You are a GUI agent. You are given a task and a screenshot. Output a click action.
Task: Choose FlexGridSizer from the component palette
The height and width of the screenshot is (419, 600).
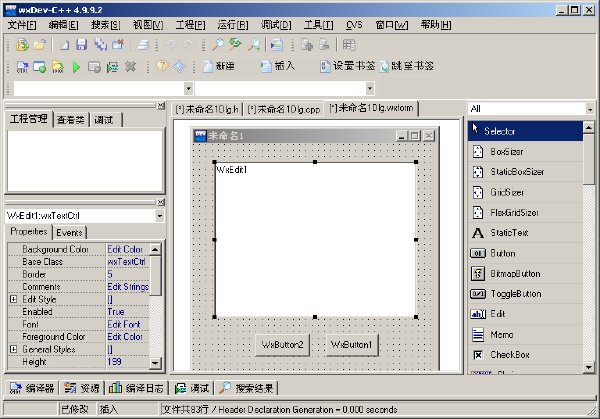tap(525, 212)
